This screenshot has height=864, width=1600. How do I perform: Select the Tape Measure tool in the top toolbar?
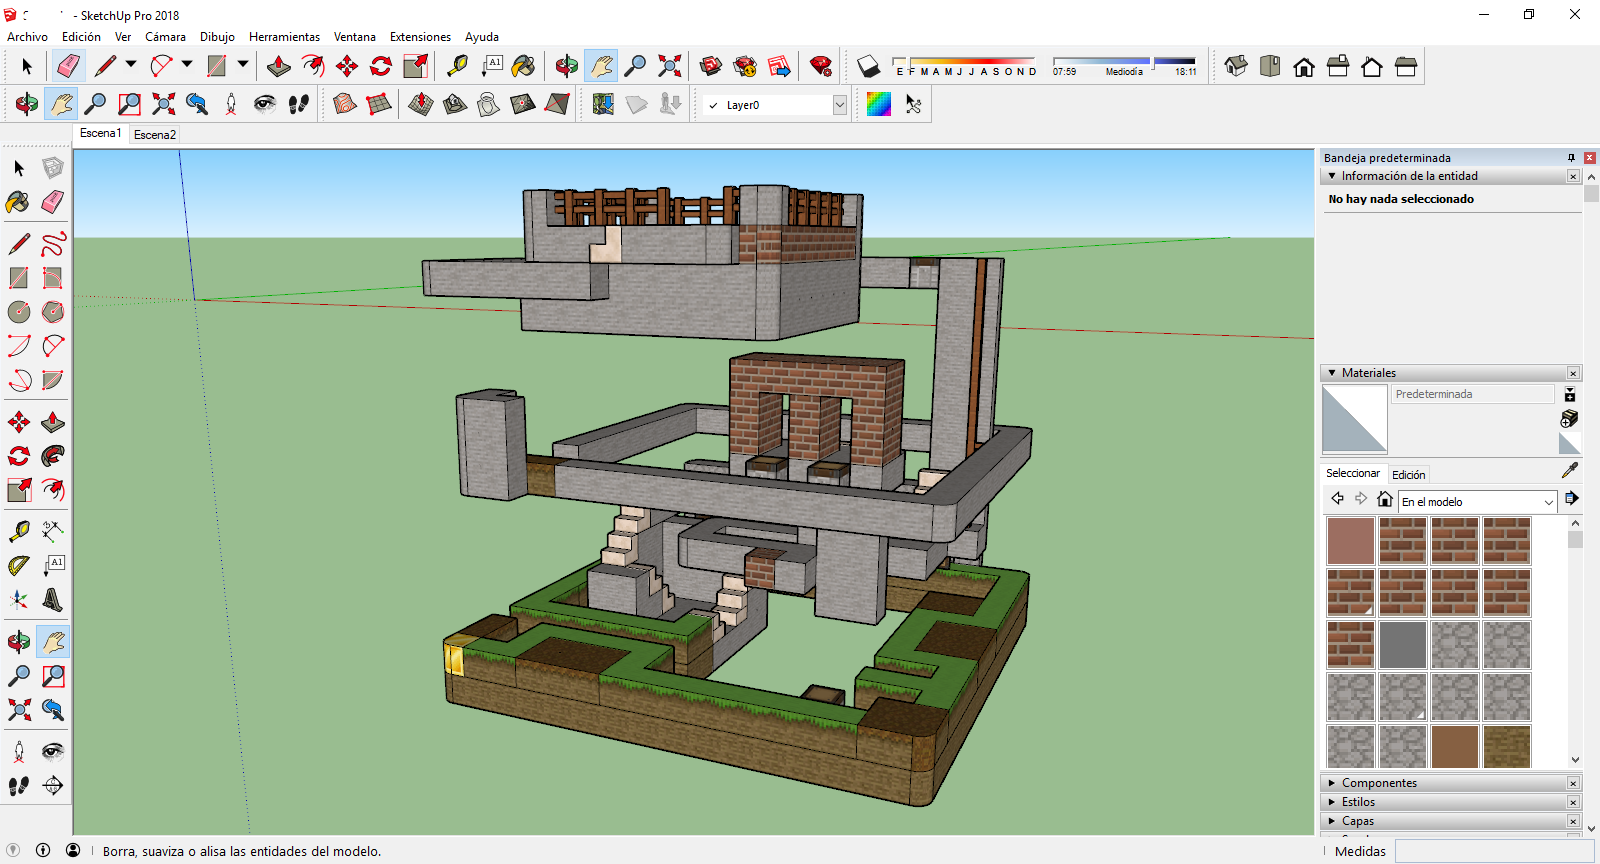(457, 66)
